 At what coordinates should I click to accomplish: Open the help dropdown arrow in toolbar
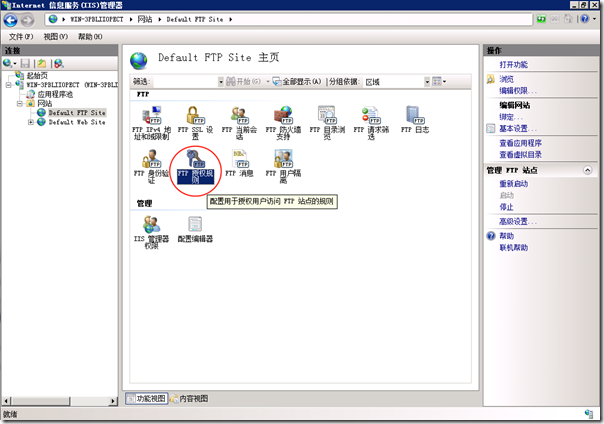[594, 19]
